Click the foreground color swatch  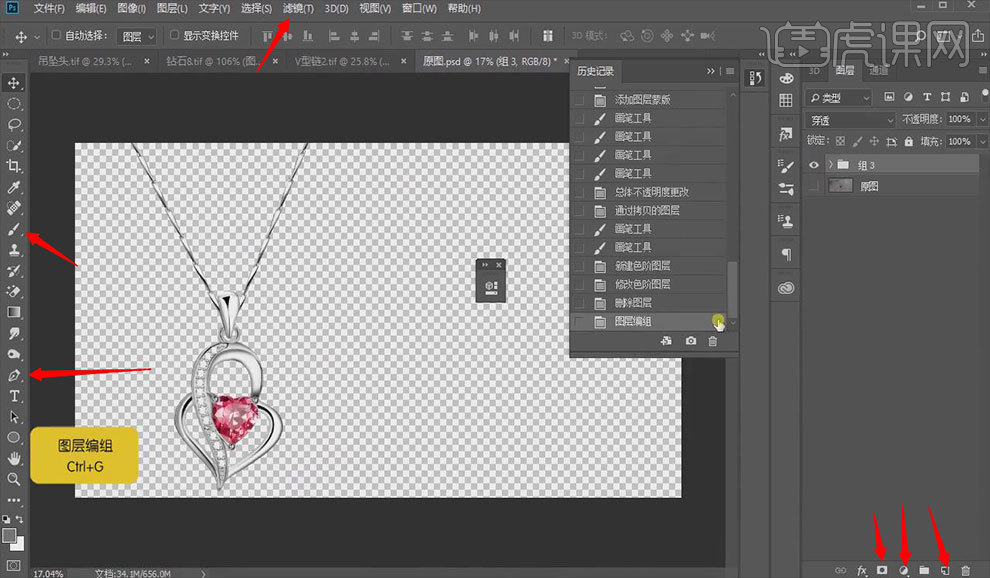[x=9, y=536]
